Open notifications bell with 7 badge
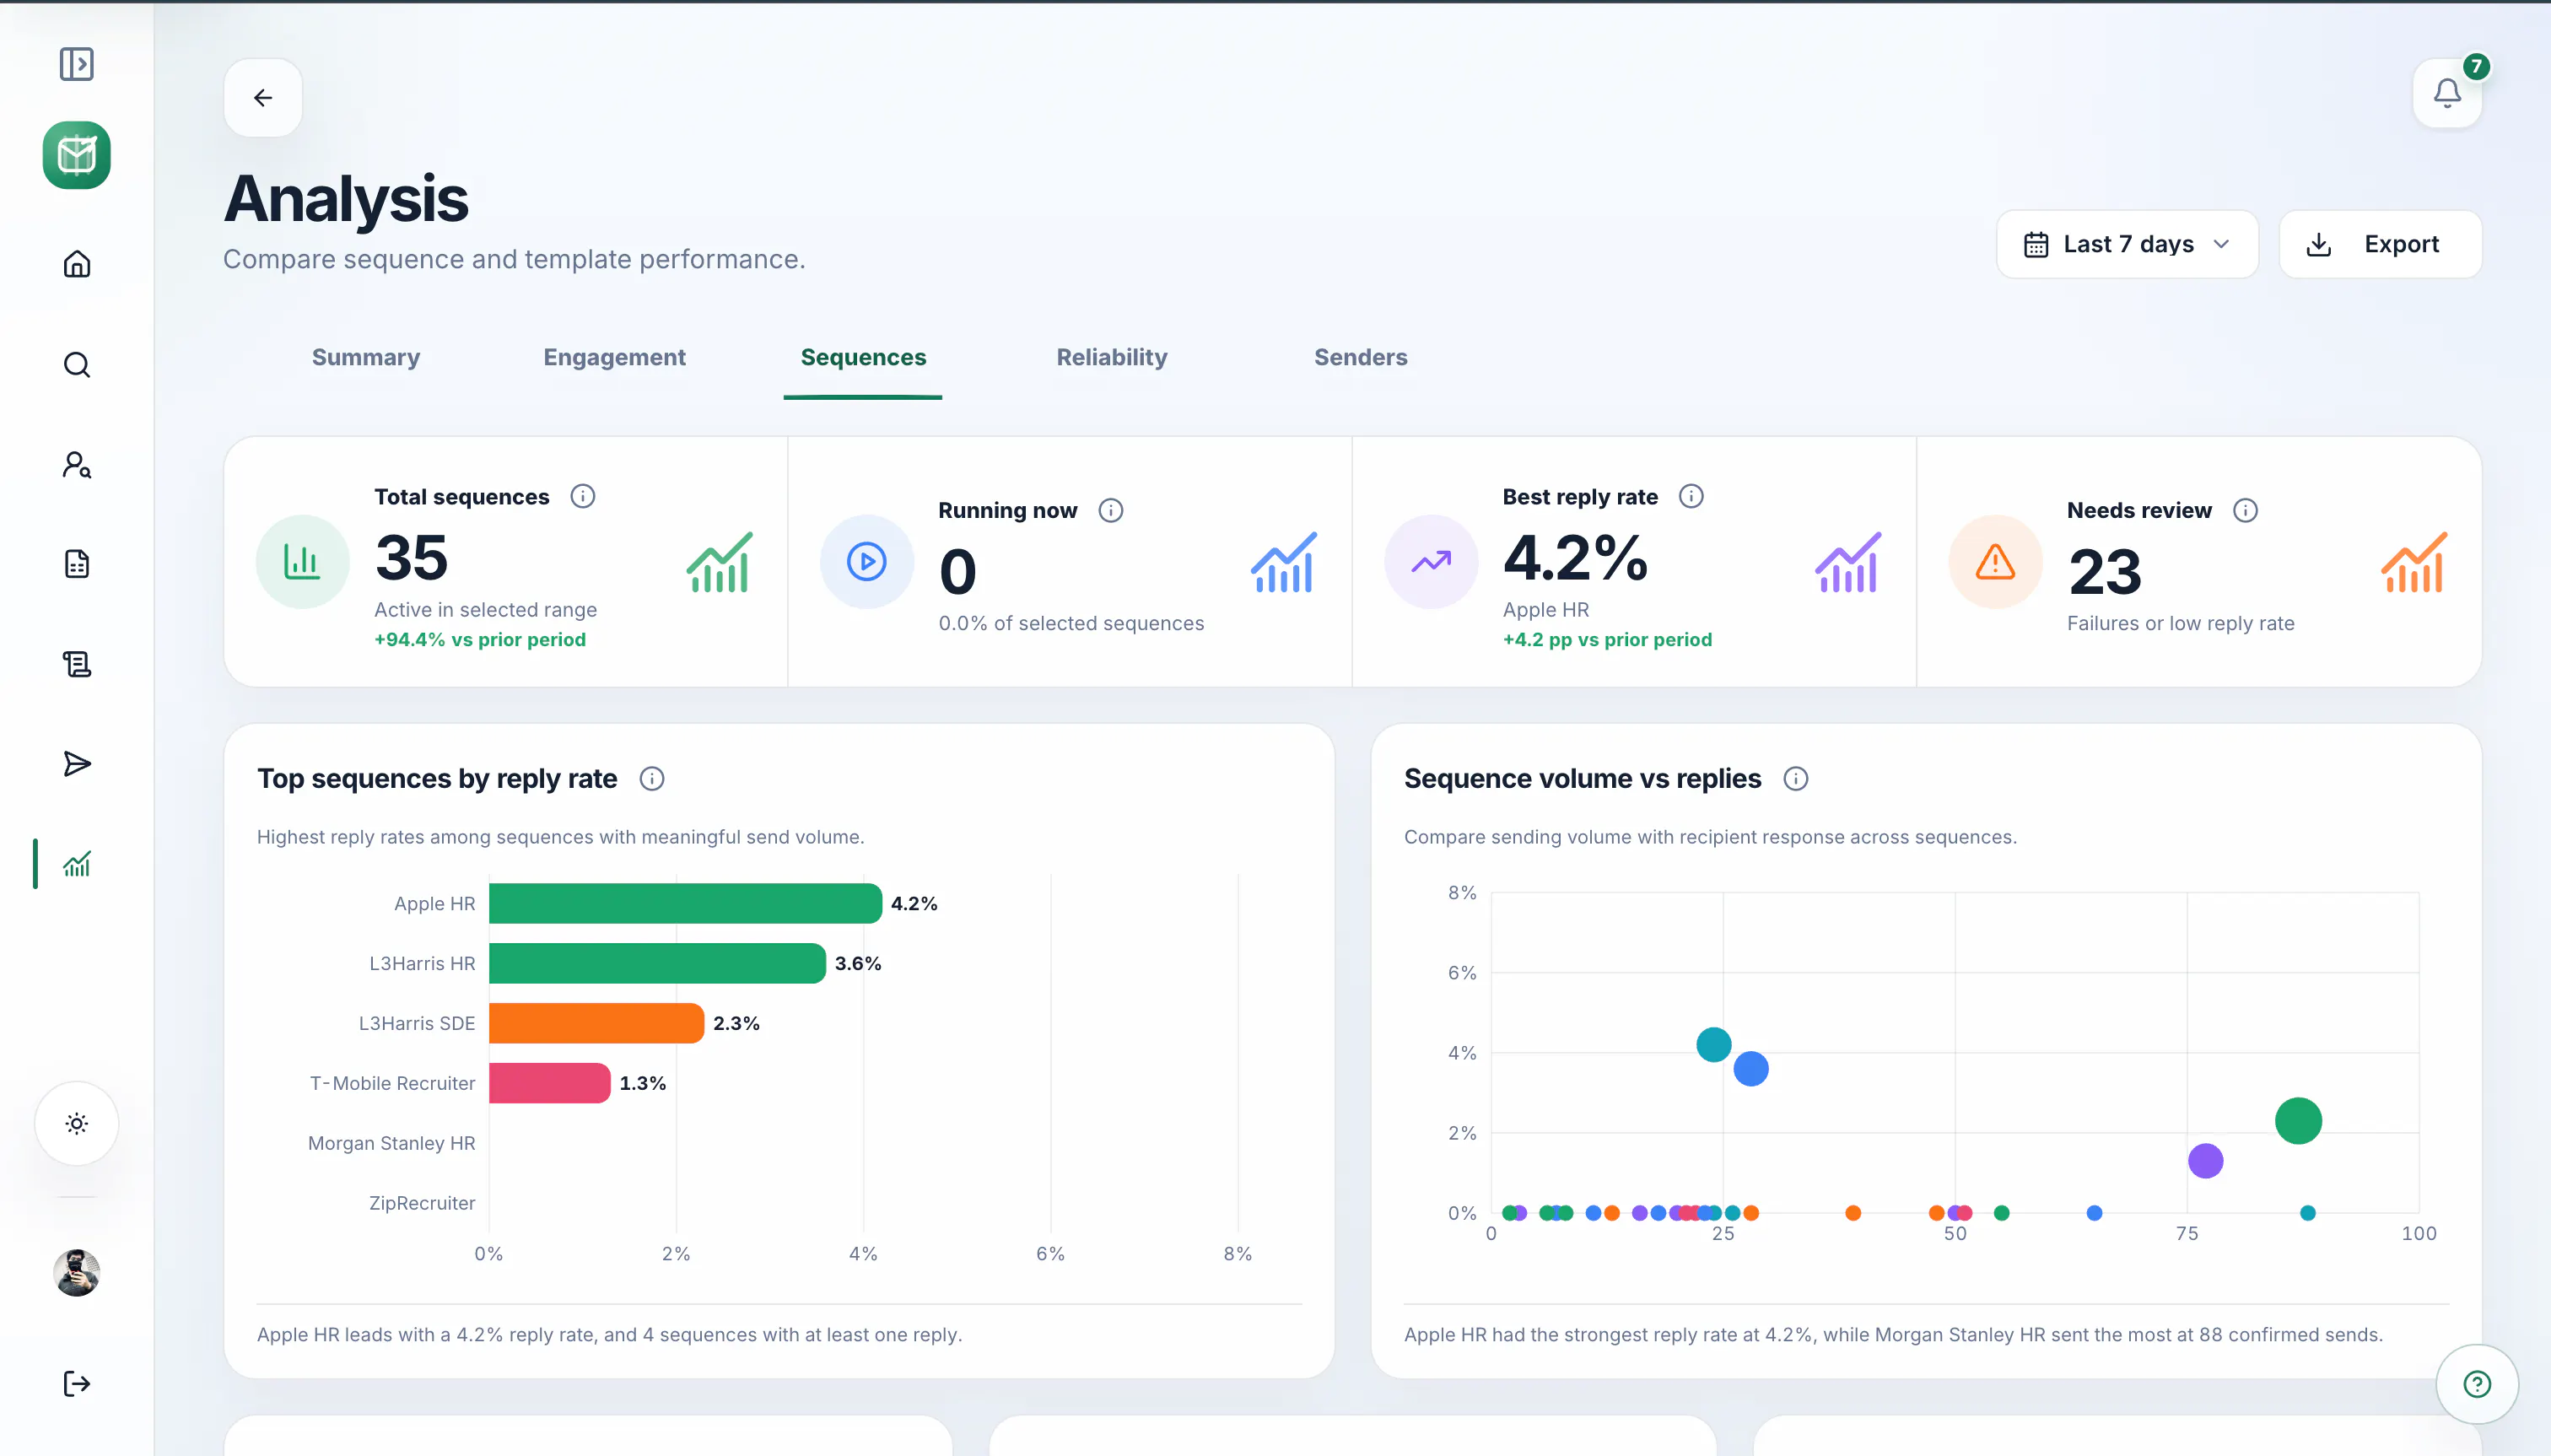Image resolution: width=2551 pixels, height=1456 pixels. tap(2447, 93)
